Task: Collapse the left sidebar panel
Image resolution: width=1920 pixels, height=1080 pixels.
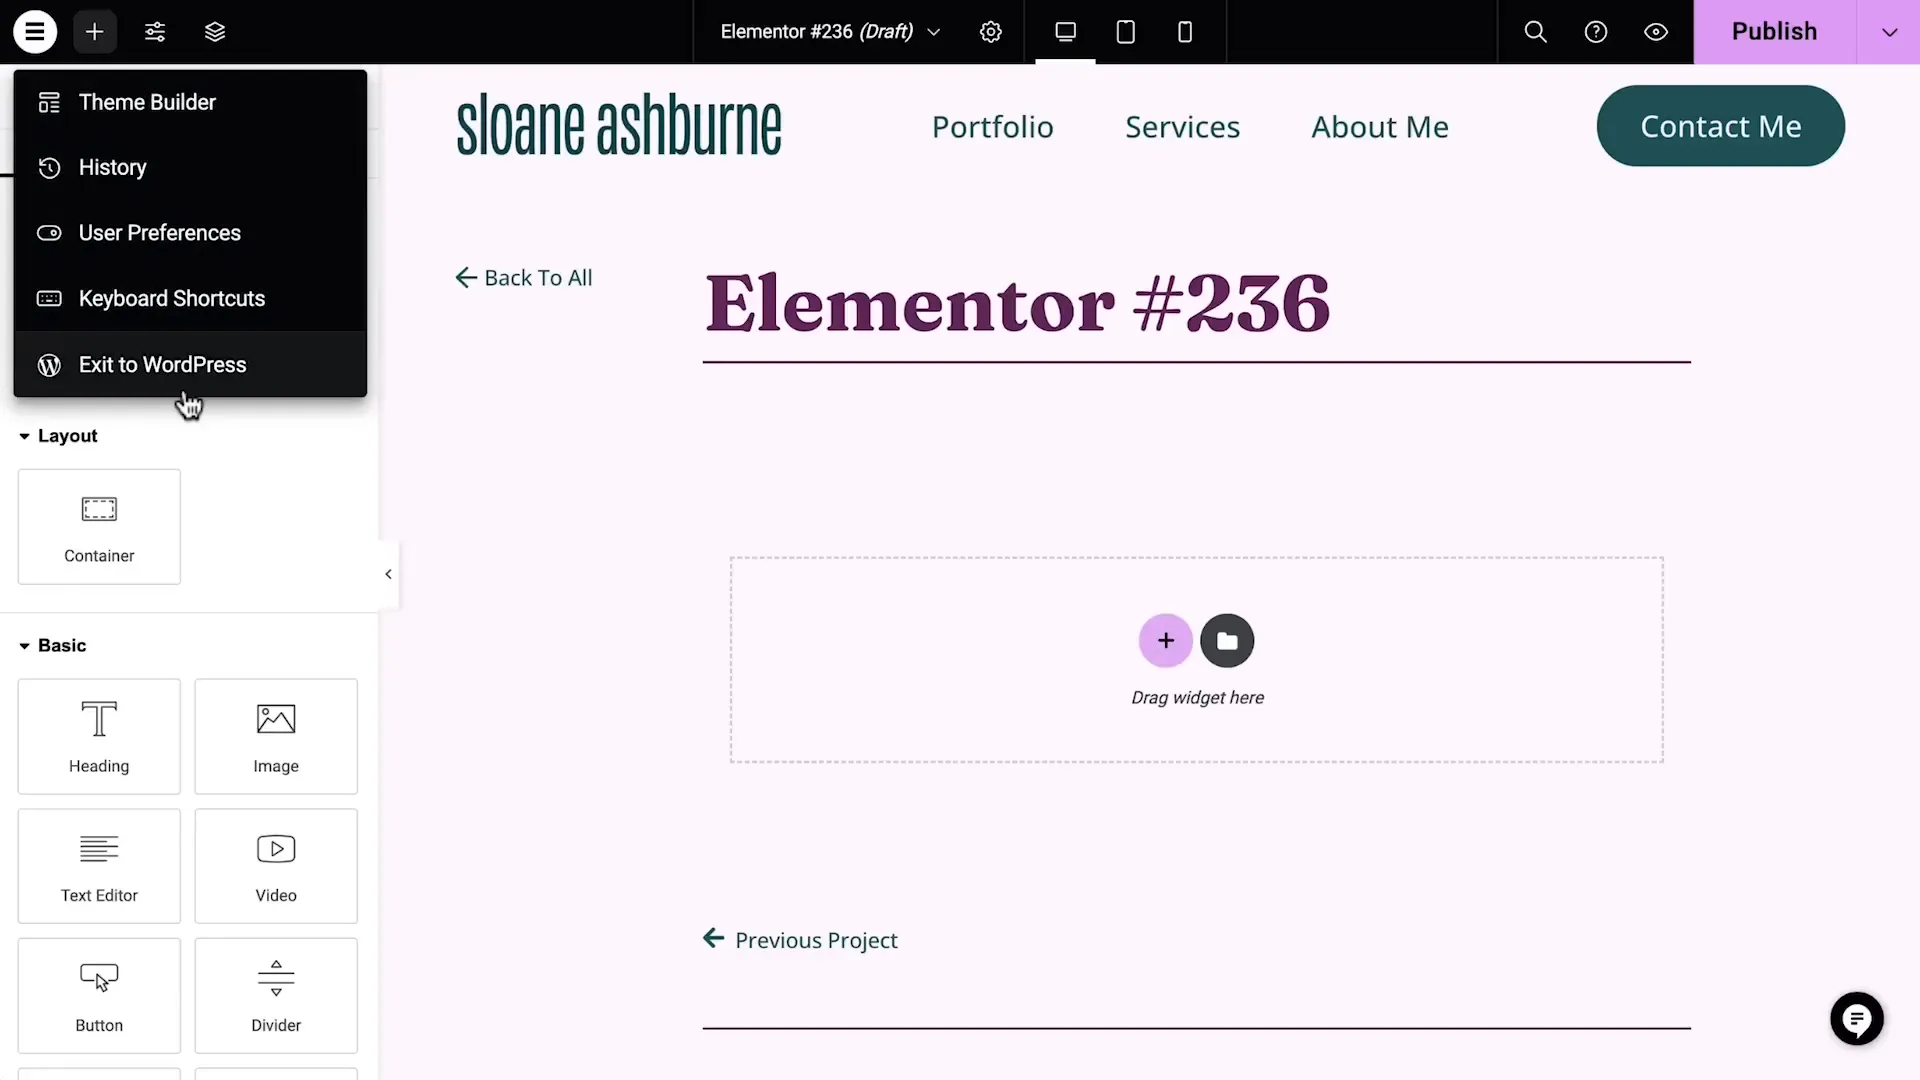Action: (389, 574)
